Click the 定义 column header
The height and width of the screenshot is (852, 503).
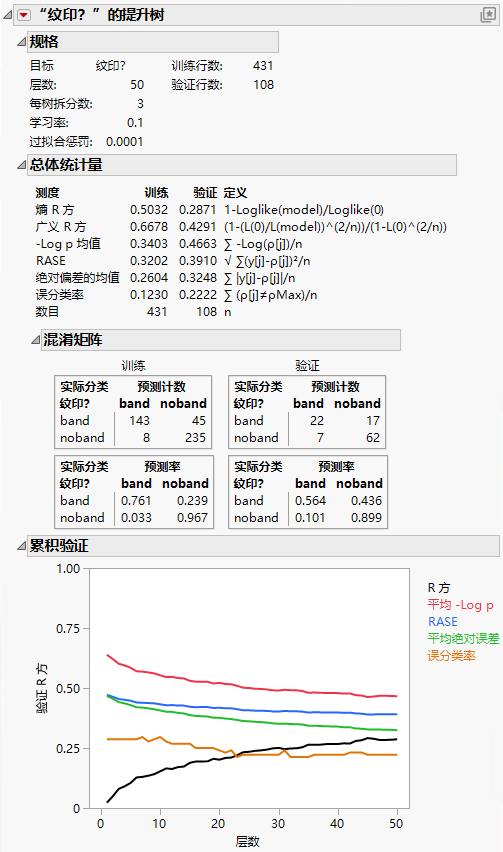(235, 193)
